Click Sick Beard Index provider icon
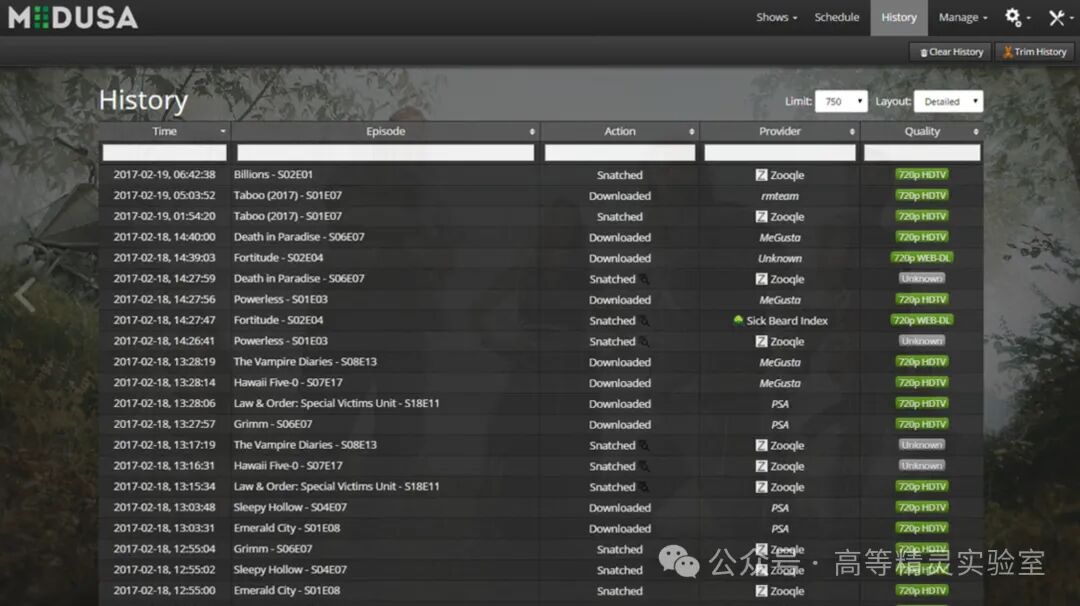 pos(738,320)
